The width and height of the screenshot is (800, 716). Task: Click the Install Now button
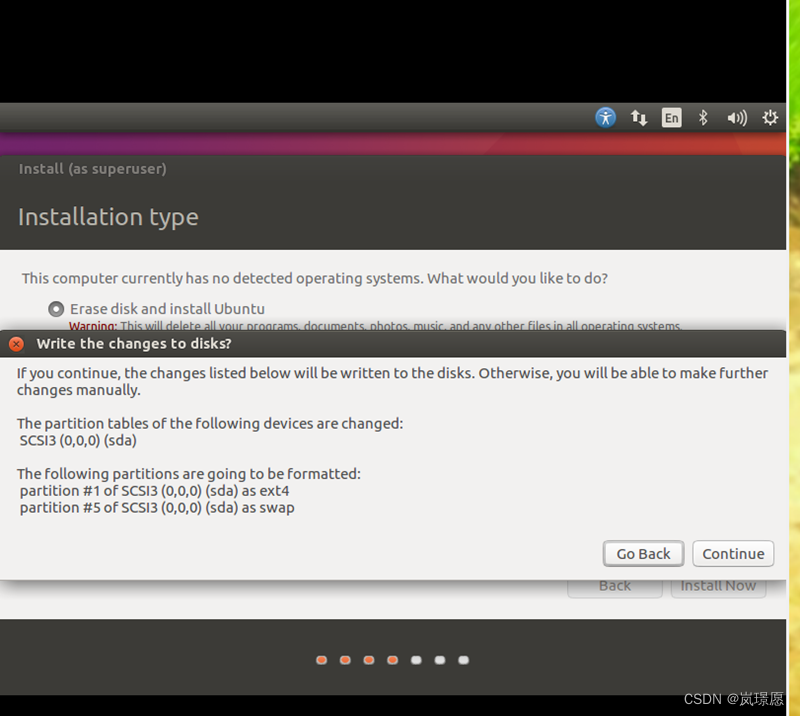coord(718,585)
